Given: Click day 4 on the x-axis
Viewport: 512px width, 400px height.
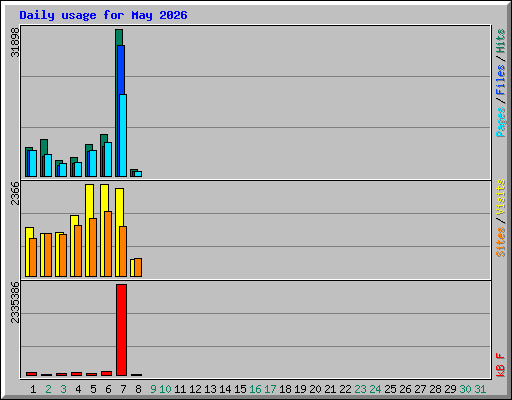Looking at the screenshot, I should click(x=78, y=389).
